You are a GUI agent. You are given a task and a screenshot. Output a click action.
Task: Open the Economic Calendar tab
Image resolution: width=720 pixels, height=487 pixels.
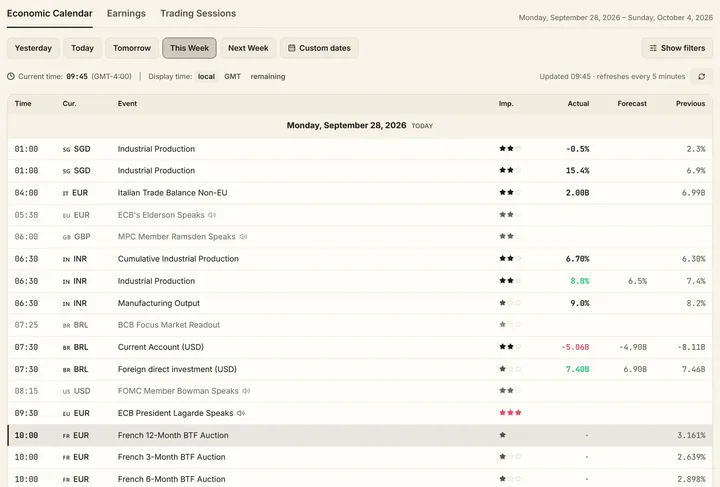(50, 13)
